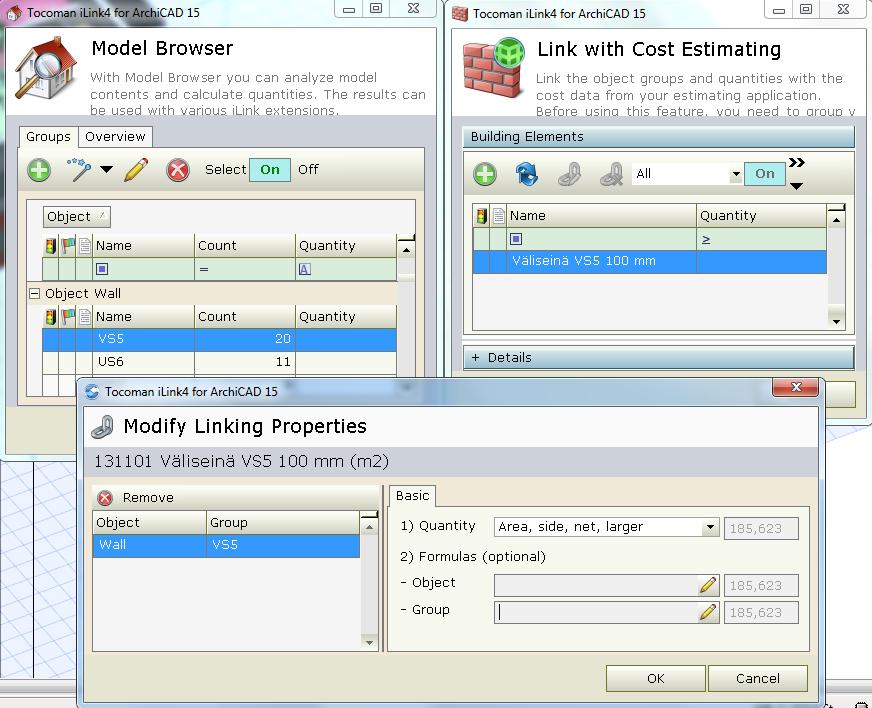Open the toolbar options down arrow in Link window
This screenshot has height=708, width=872.
click(796, 186)
